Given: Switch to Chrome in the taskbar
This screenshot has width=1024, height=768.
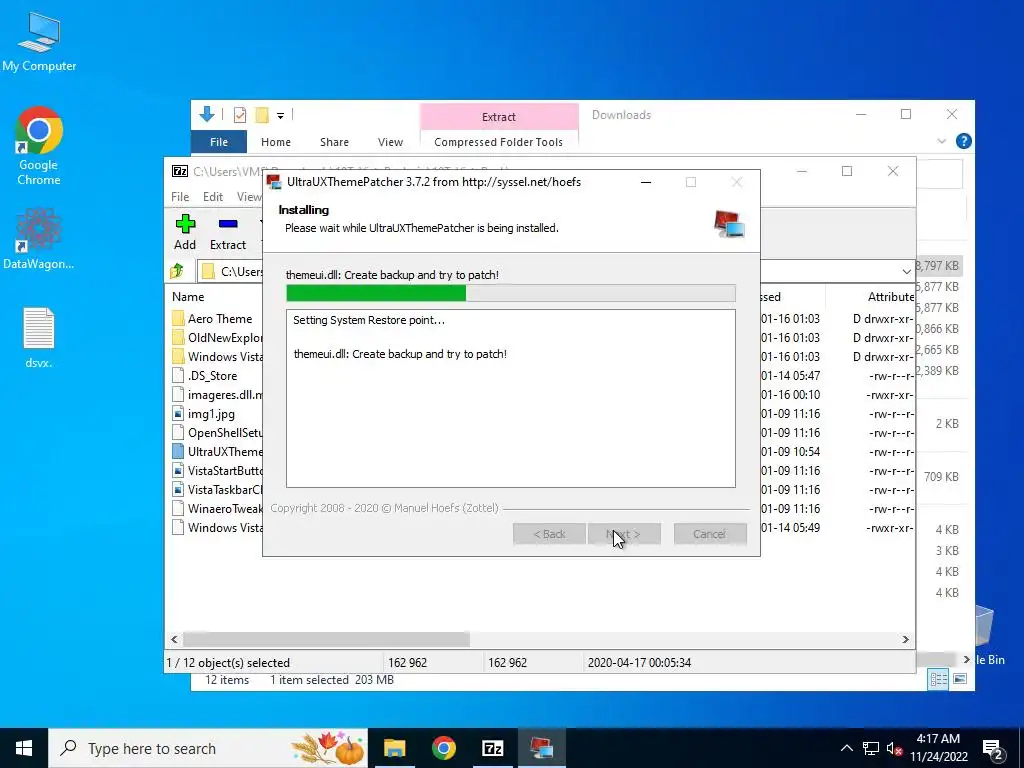Looking at the screenshot, I should click(443, 748).
